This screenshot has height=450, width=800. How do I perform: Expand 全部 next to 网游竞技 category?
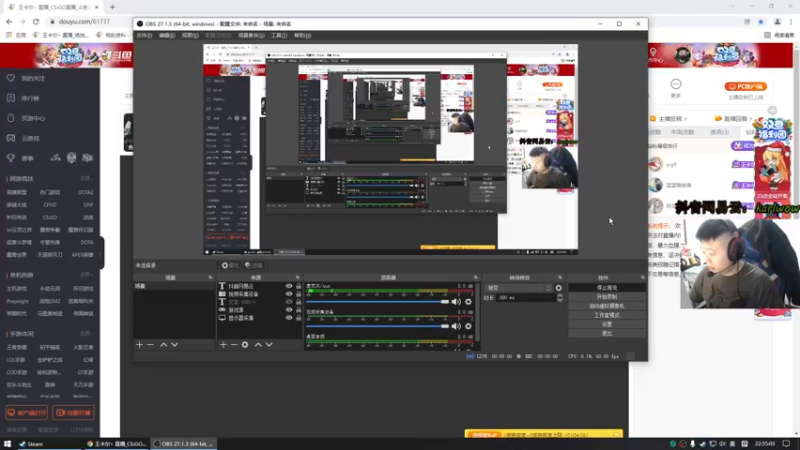click(86, 179)
